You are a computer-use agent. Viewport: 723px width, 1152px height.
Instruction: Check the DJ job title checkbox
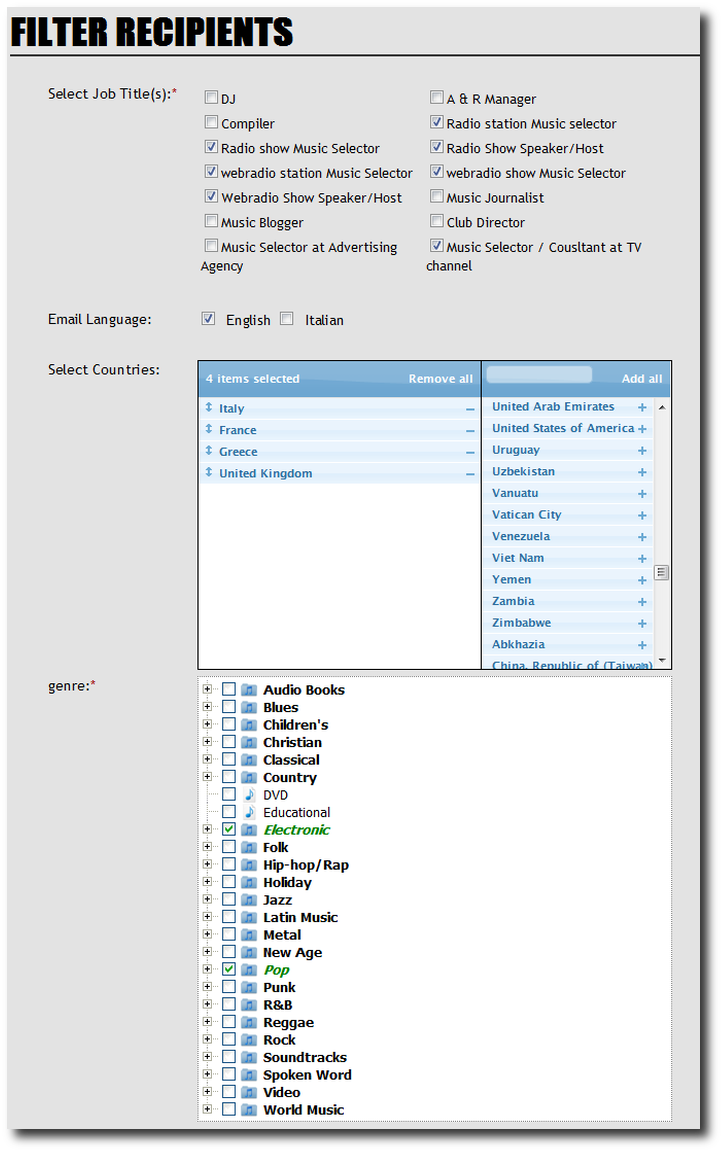point(211,98)
